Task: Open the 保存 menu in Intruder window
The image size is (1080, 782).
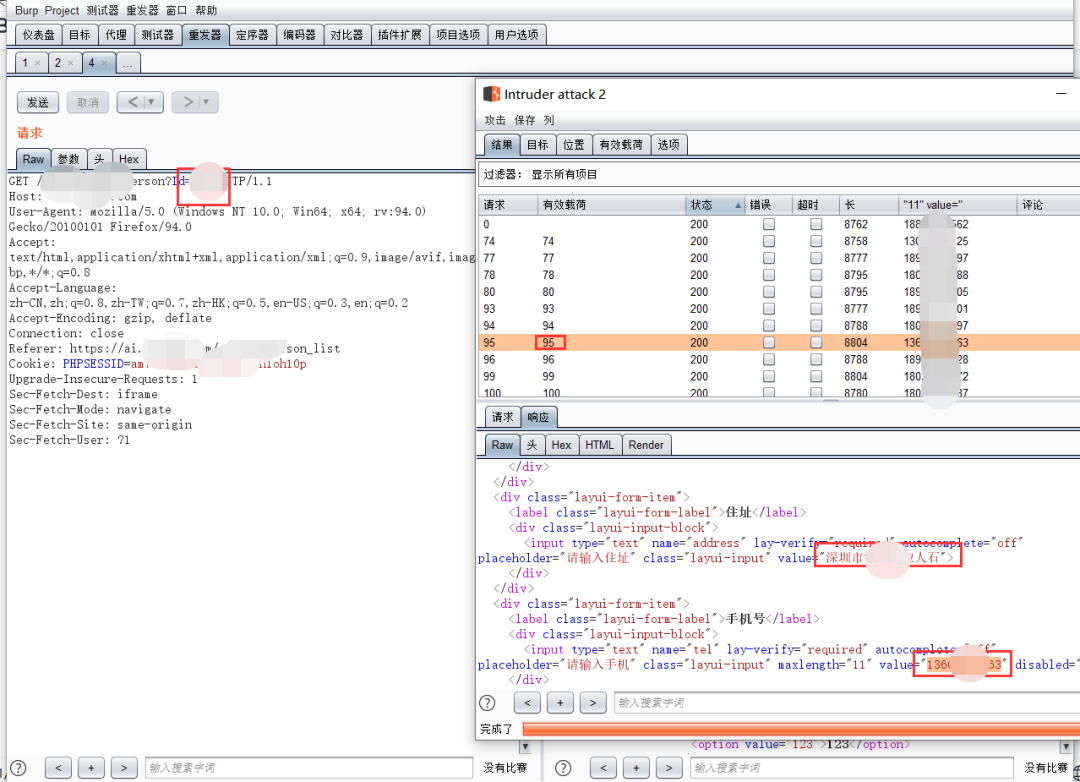Action: point(525,120)
